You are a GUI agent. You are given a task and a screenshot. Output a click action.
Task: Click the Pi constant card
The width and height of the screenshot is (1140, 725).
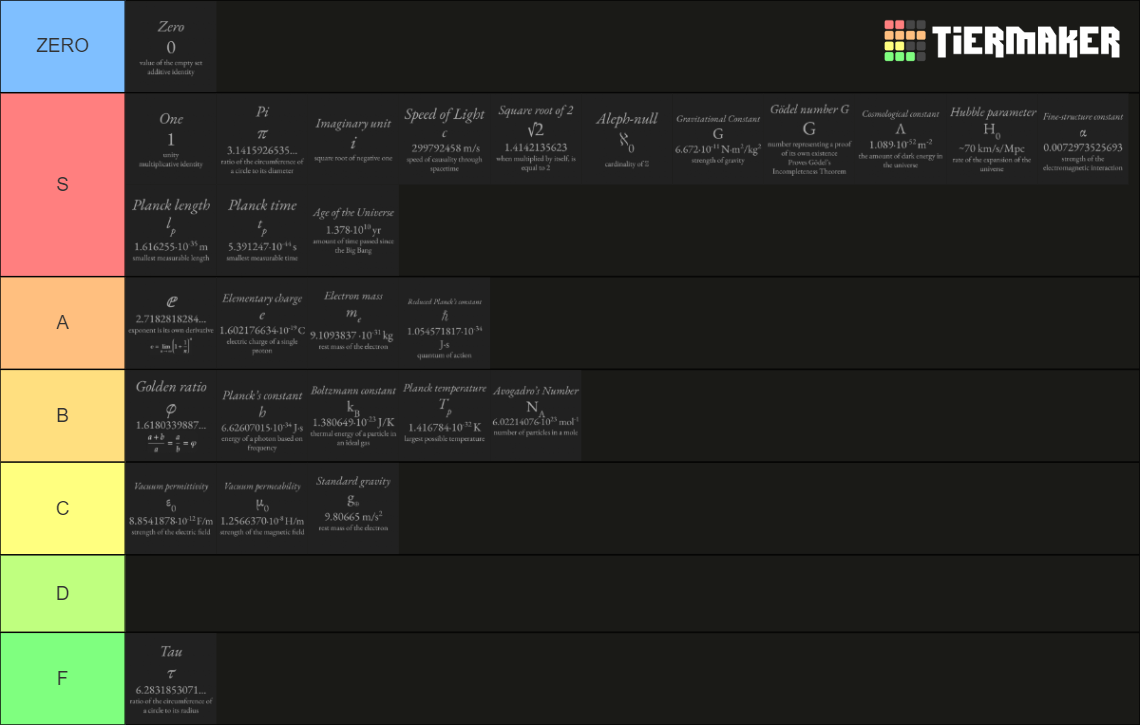(x=262, y=139)
